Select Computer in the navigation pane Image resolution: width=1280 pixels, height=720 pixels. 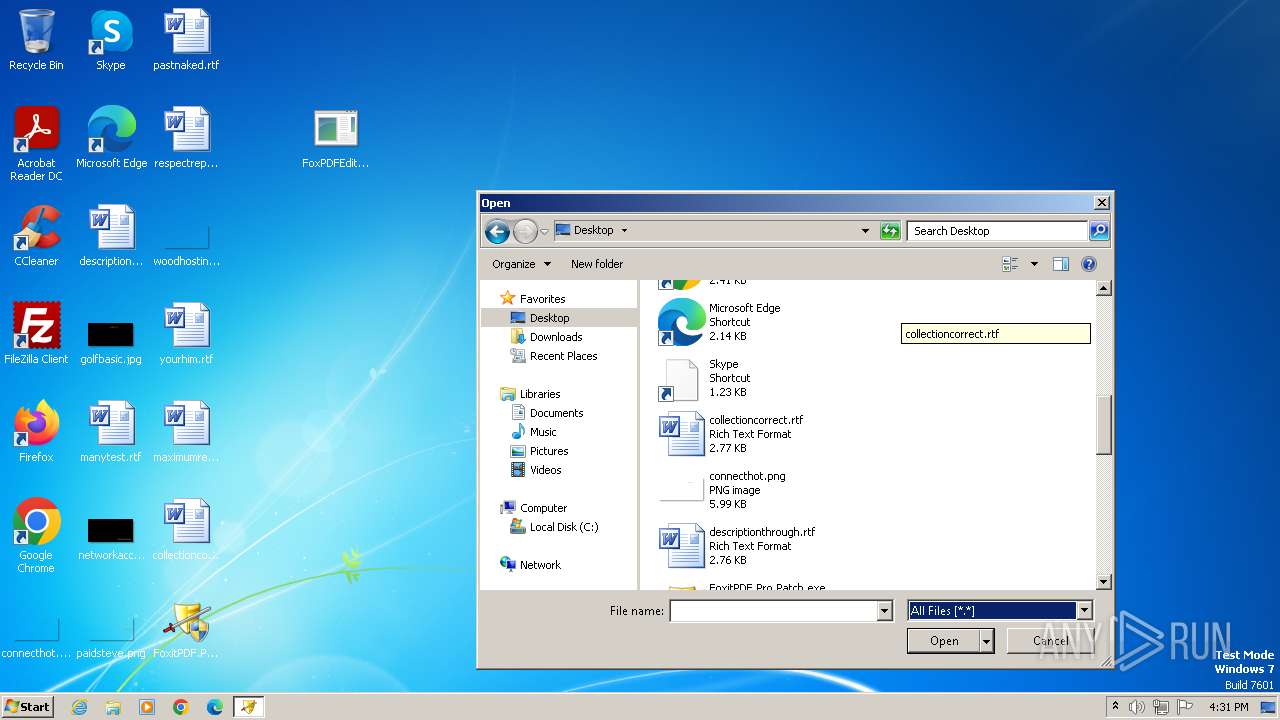[533, 508]
